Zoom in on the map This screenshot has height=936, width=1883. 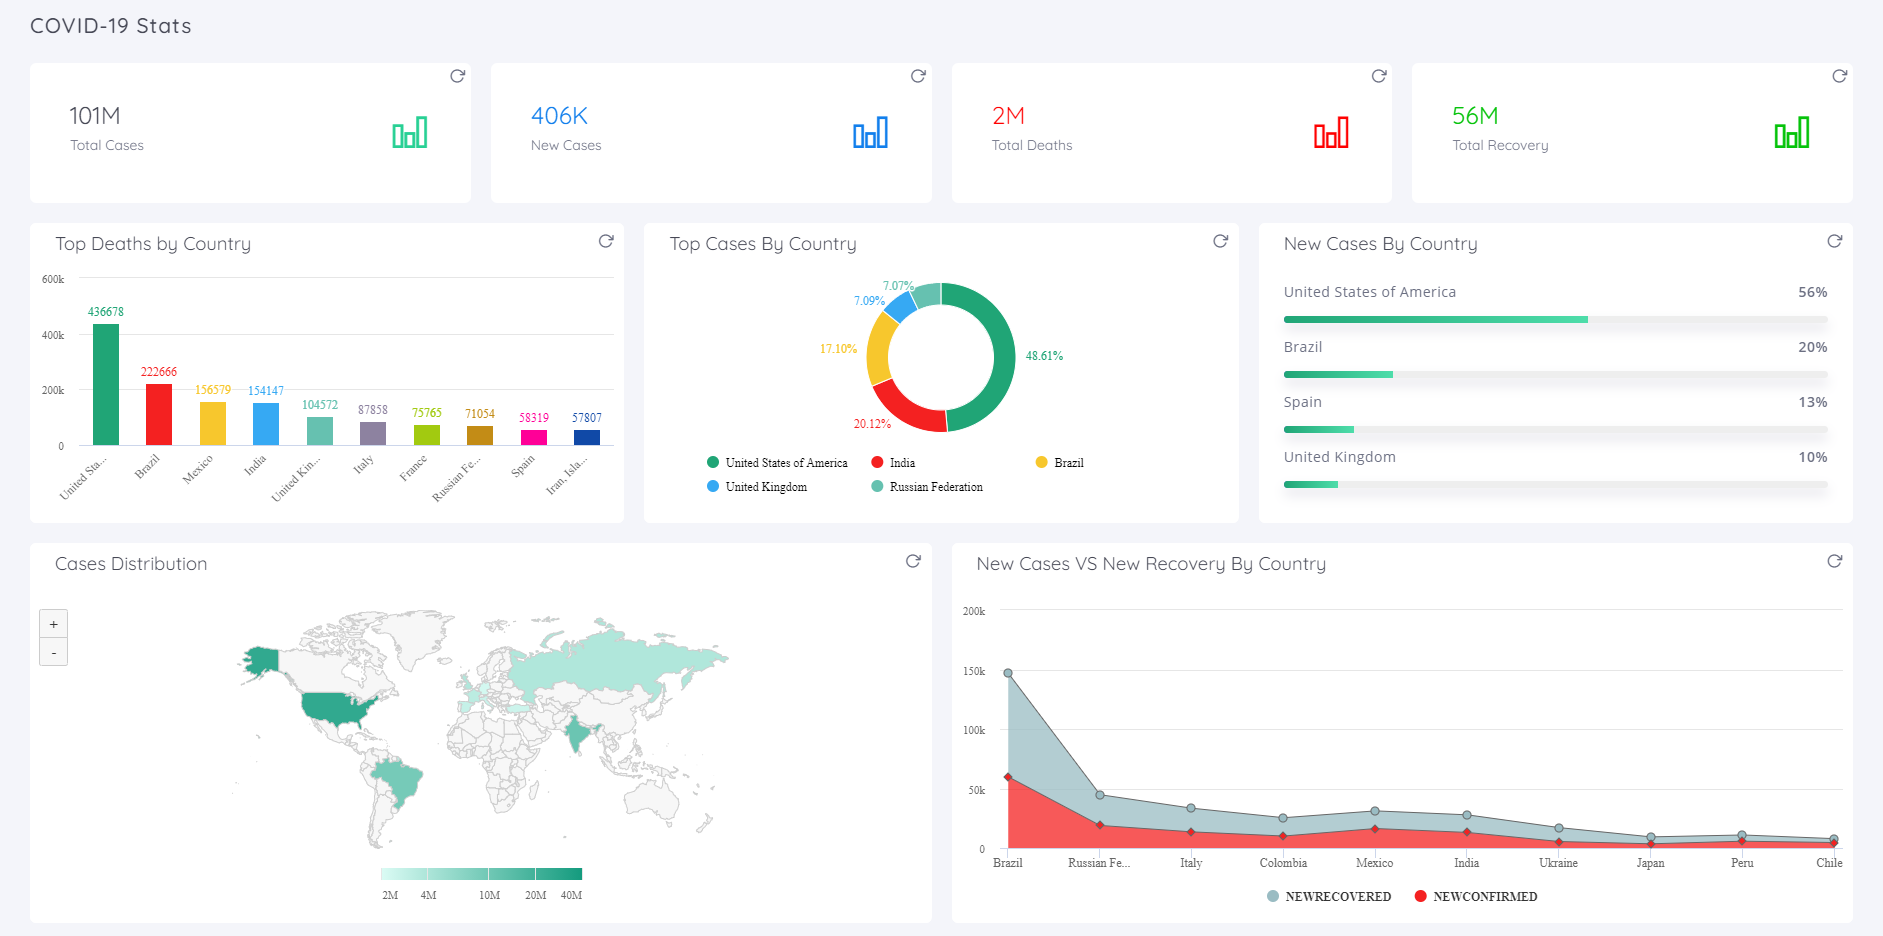pos(54,624)
